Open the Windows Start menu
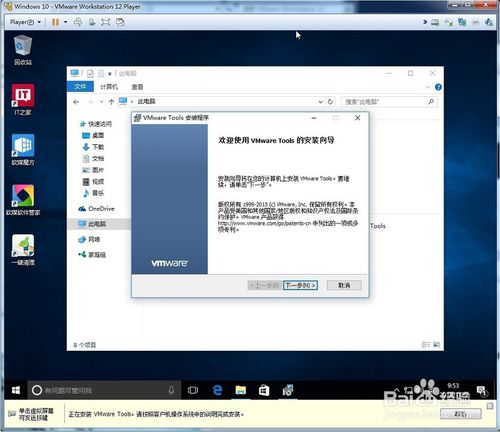 click(16, 390)
